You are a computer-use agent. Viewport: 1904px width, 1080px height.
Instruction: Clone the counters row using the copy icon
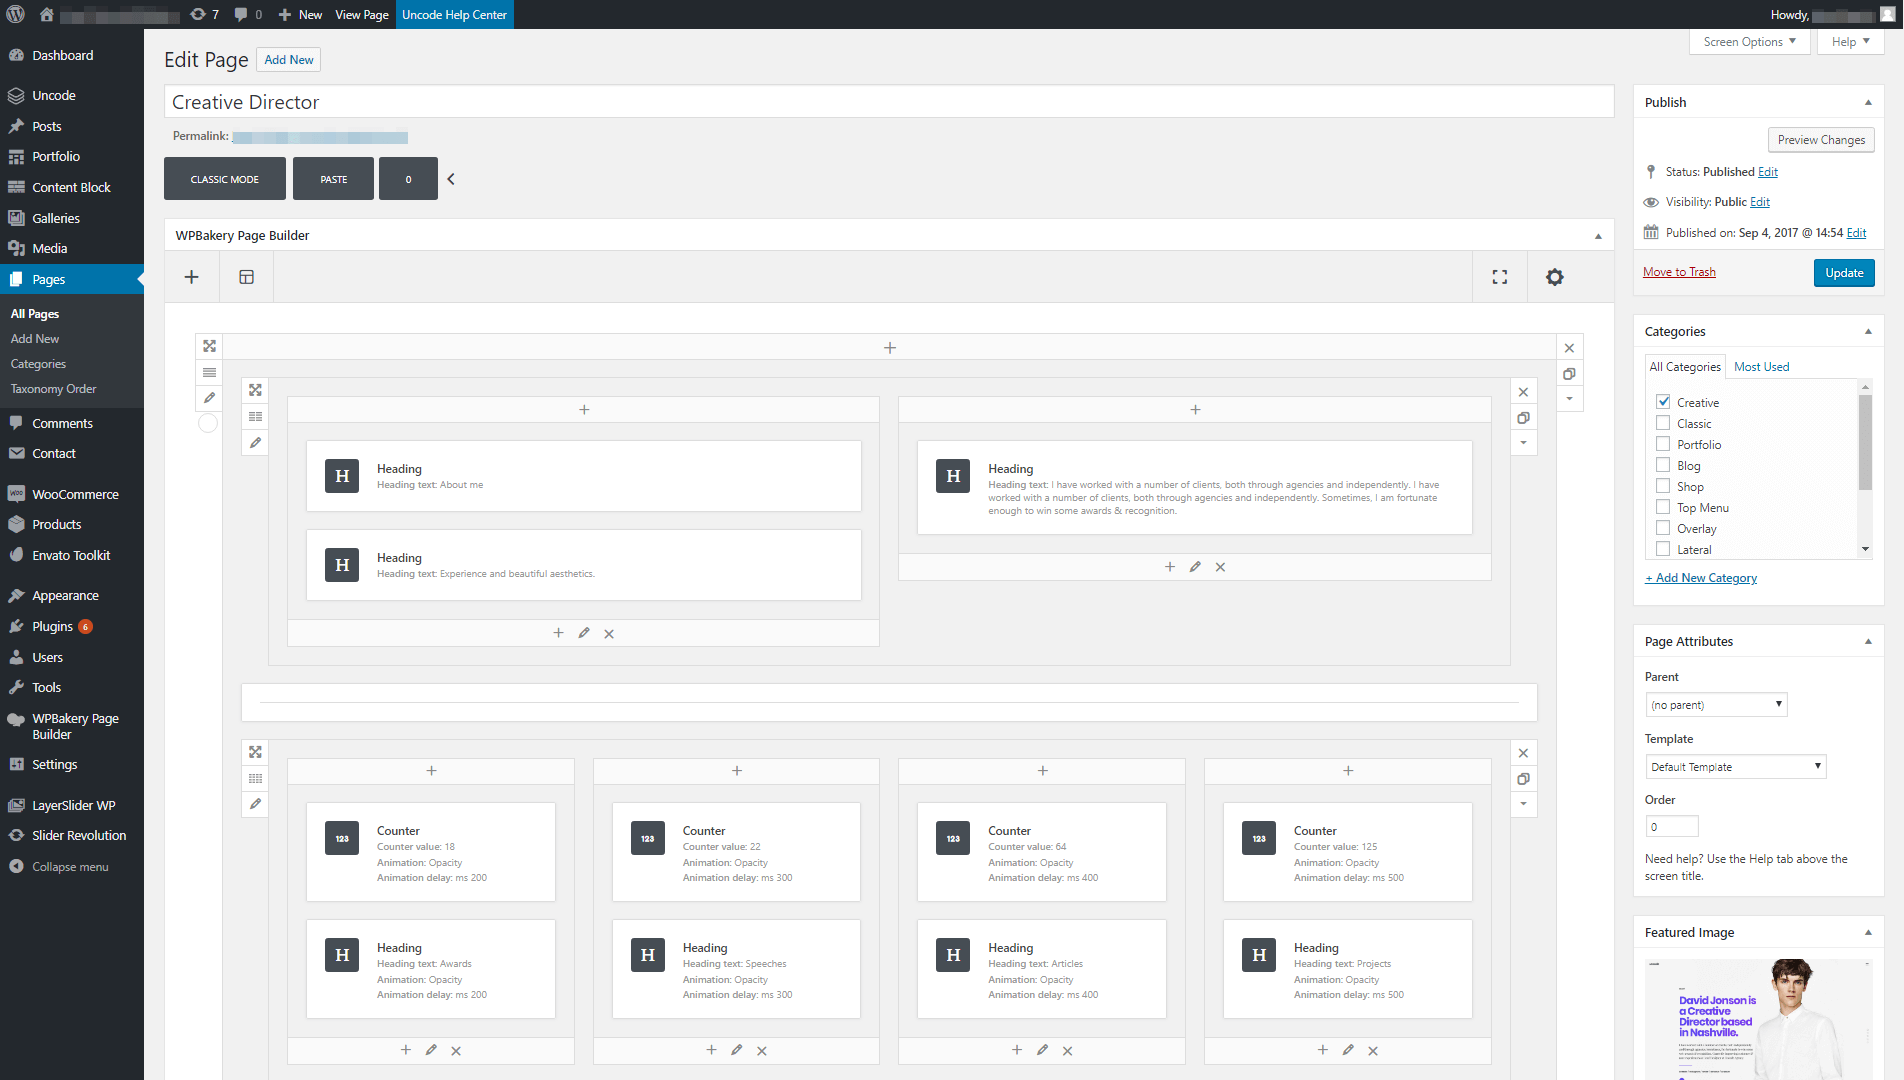pyautogui.click(x=1523, y=779)
